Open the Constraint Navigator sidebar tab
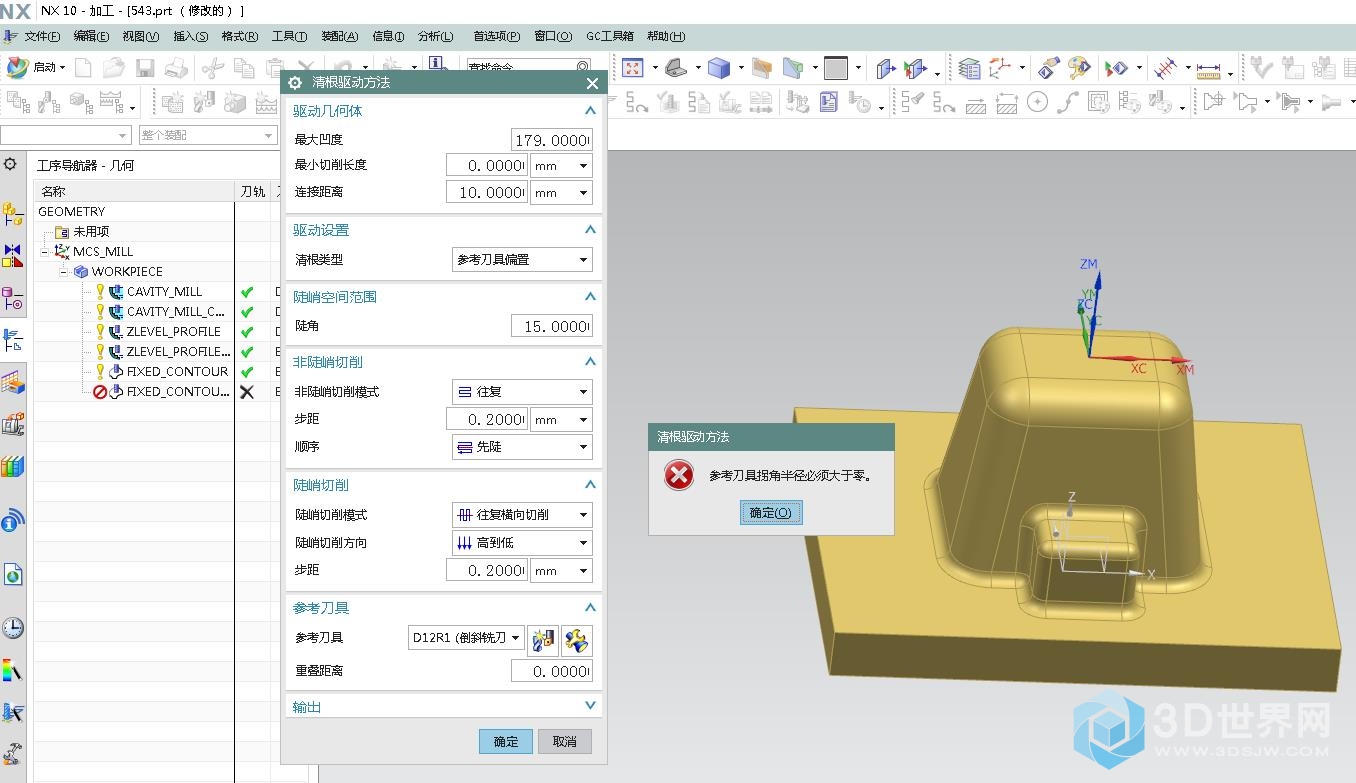This screenshot has width=1356, height=783. point(12,256)
